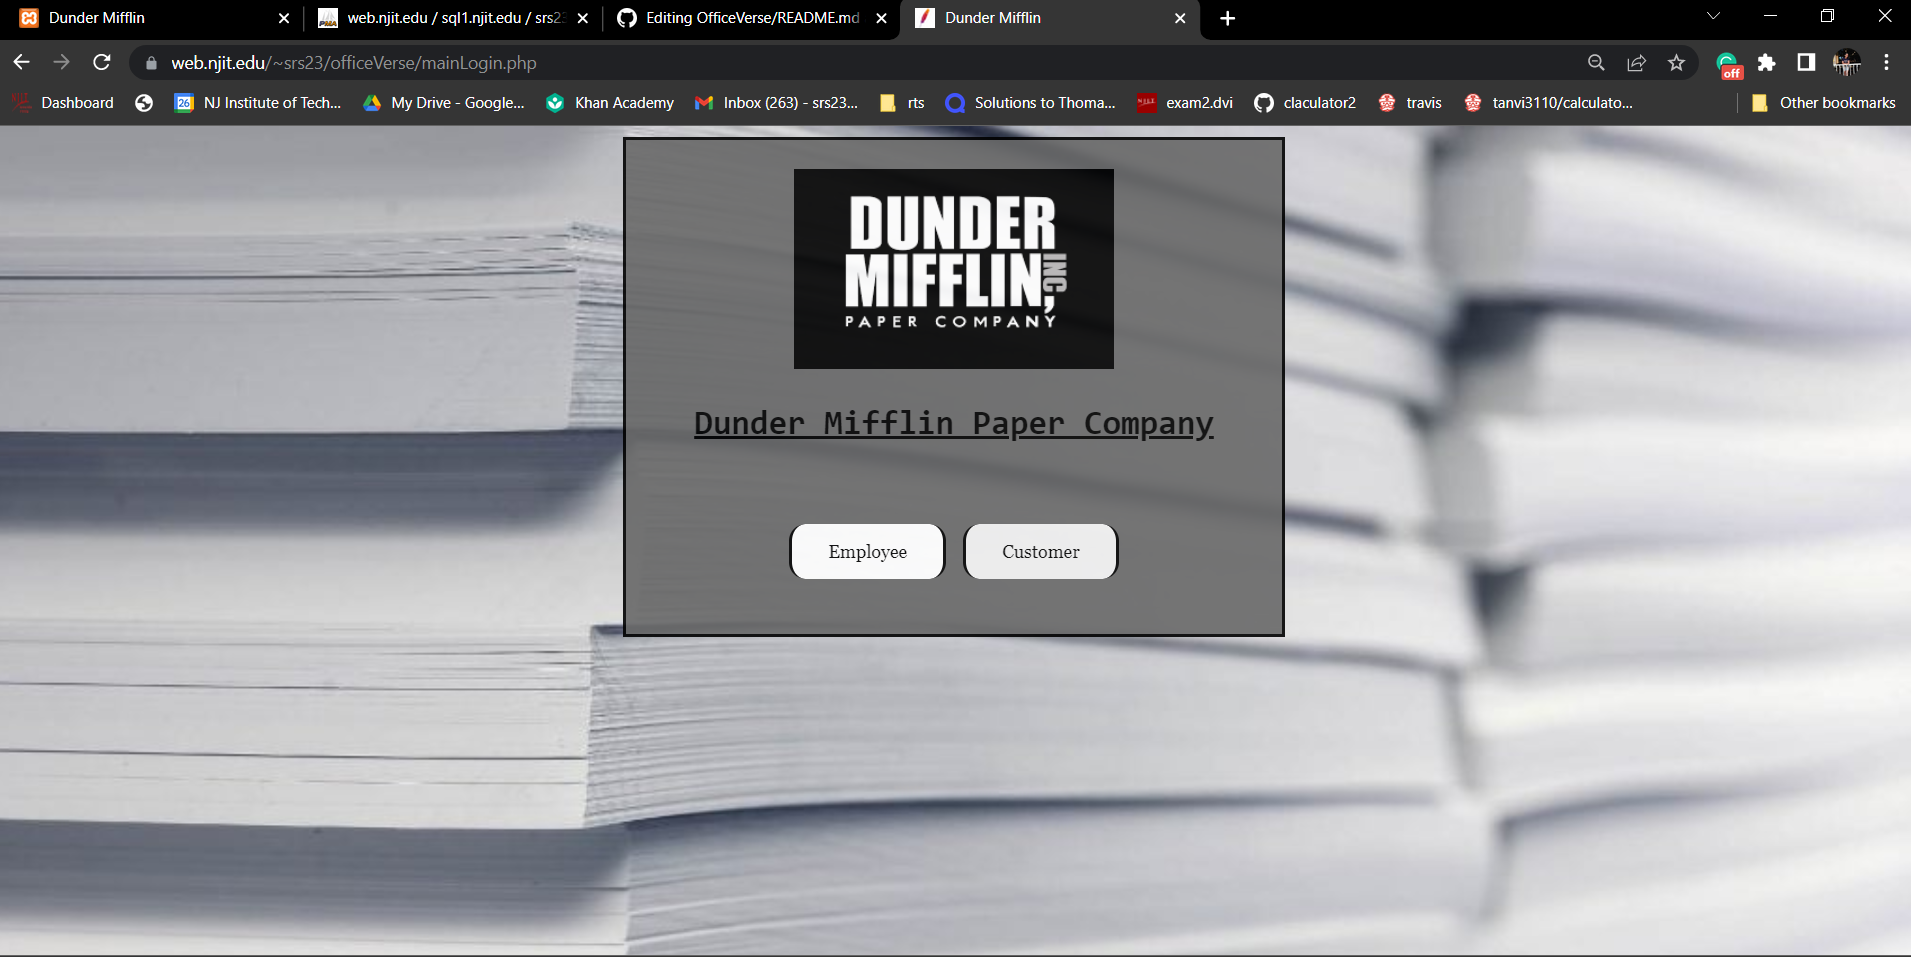Navigate back using the back arrow

(x=20, y=62)
